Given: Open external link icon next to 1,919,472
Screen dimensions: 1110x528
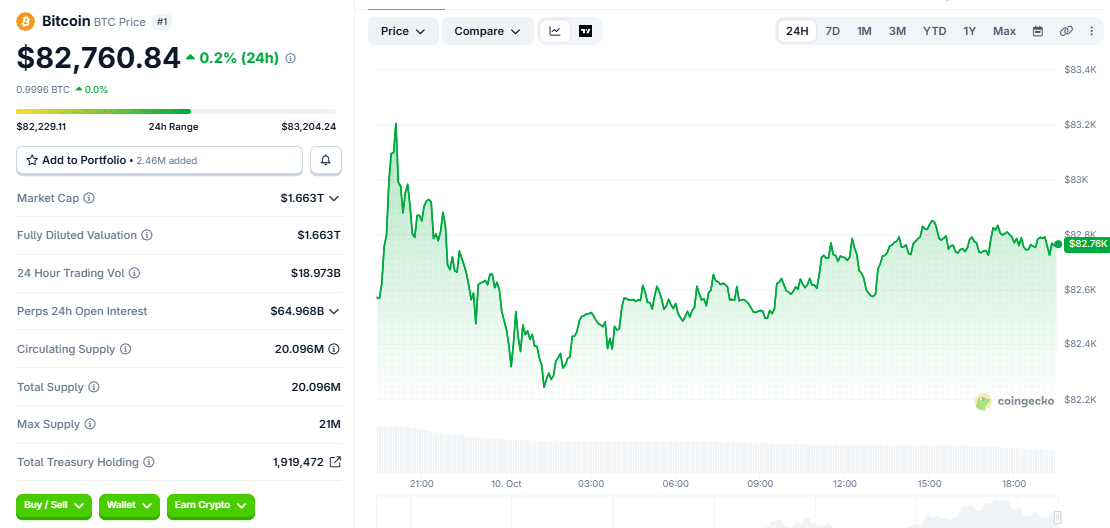Looking at the screenshot, I should (x=336, y=462).
